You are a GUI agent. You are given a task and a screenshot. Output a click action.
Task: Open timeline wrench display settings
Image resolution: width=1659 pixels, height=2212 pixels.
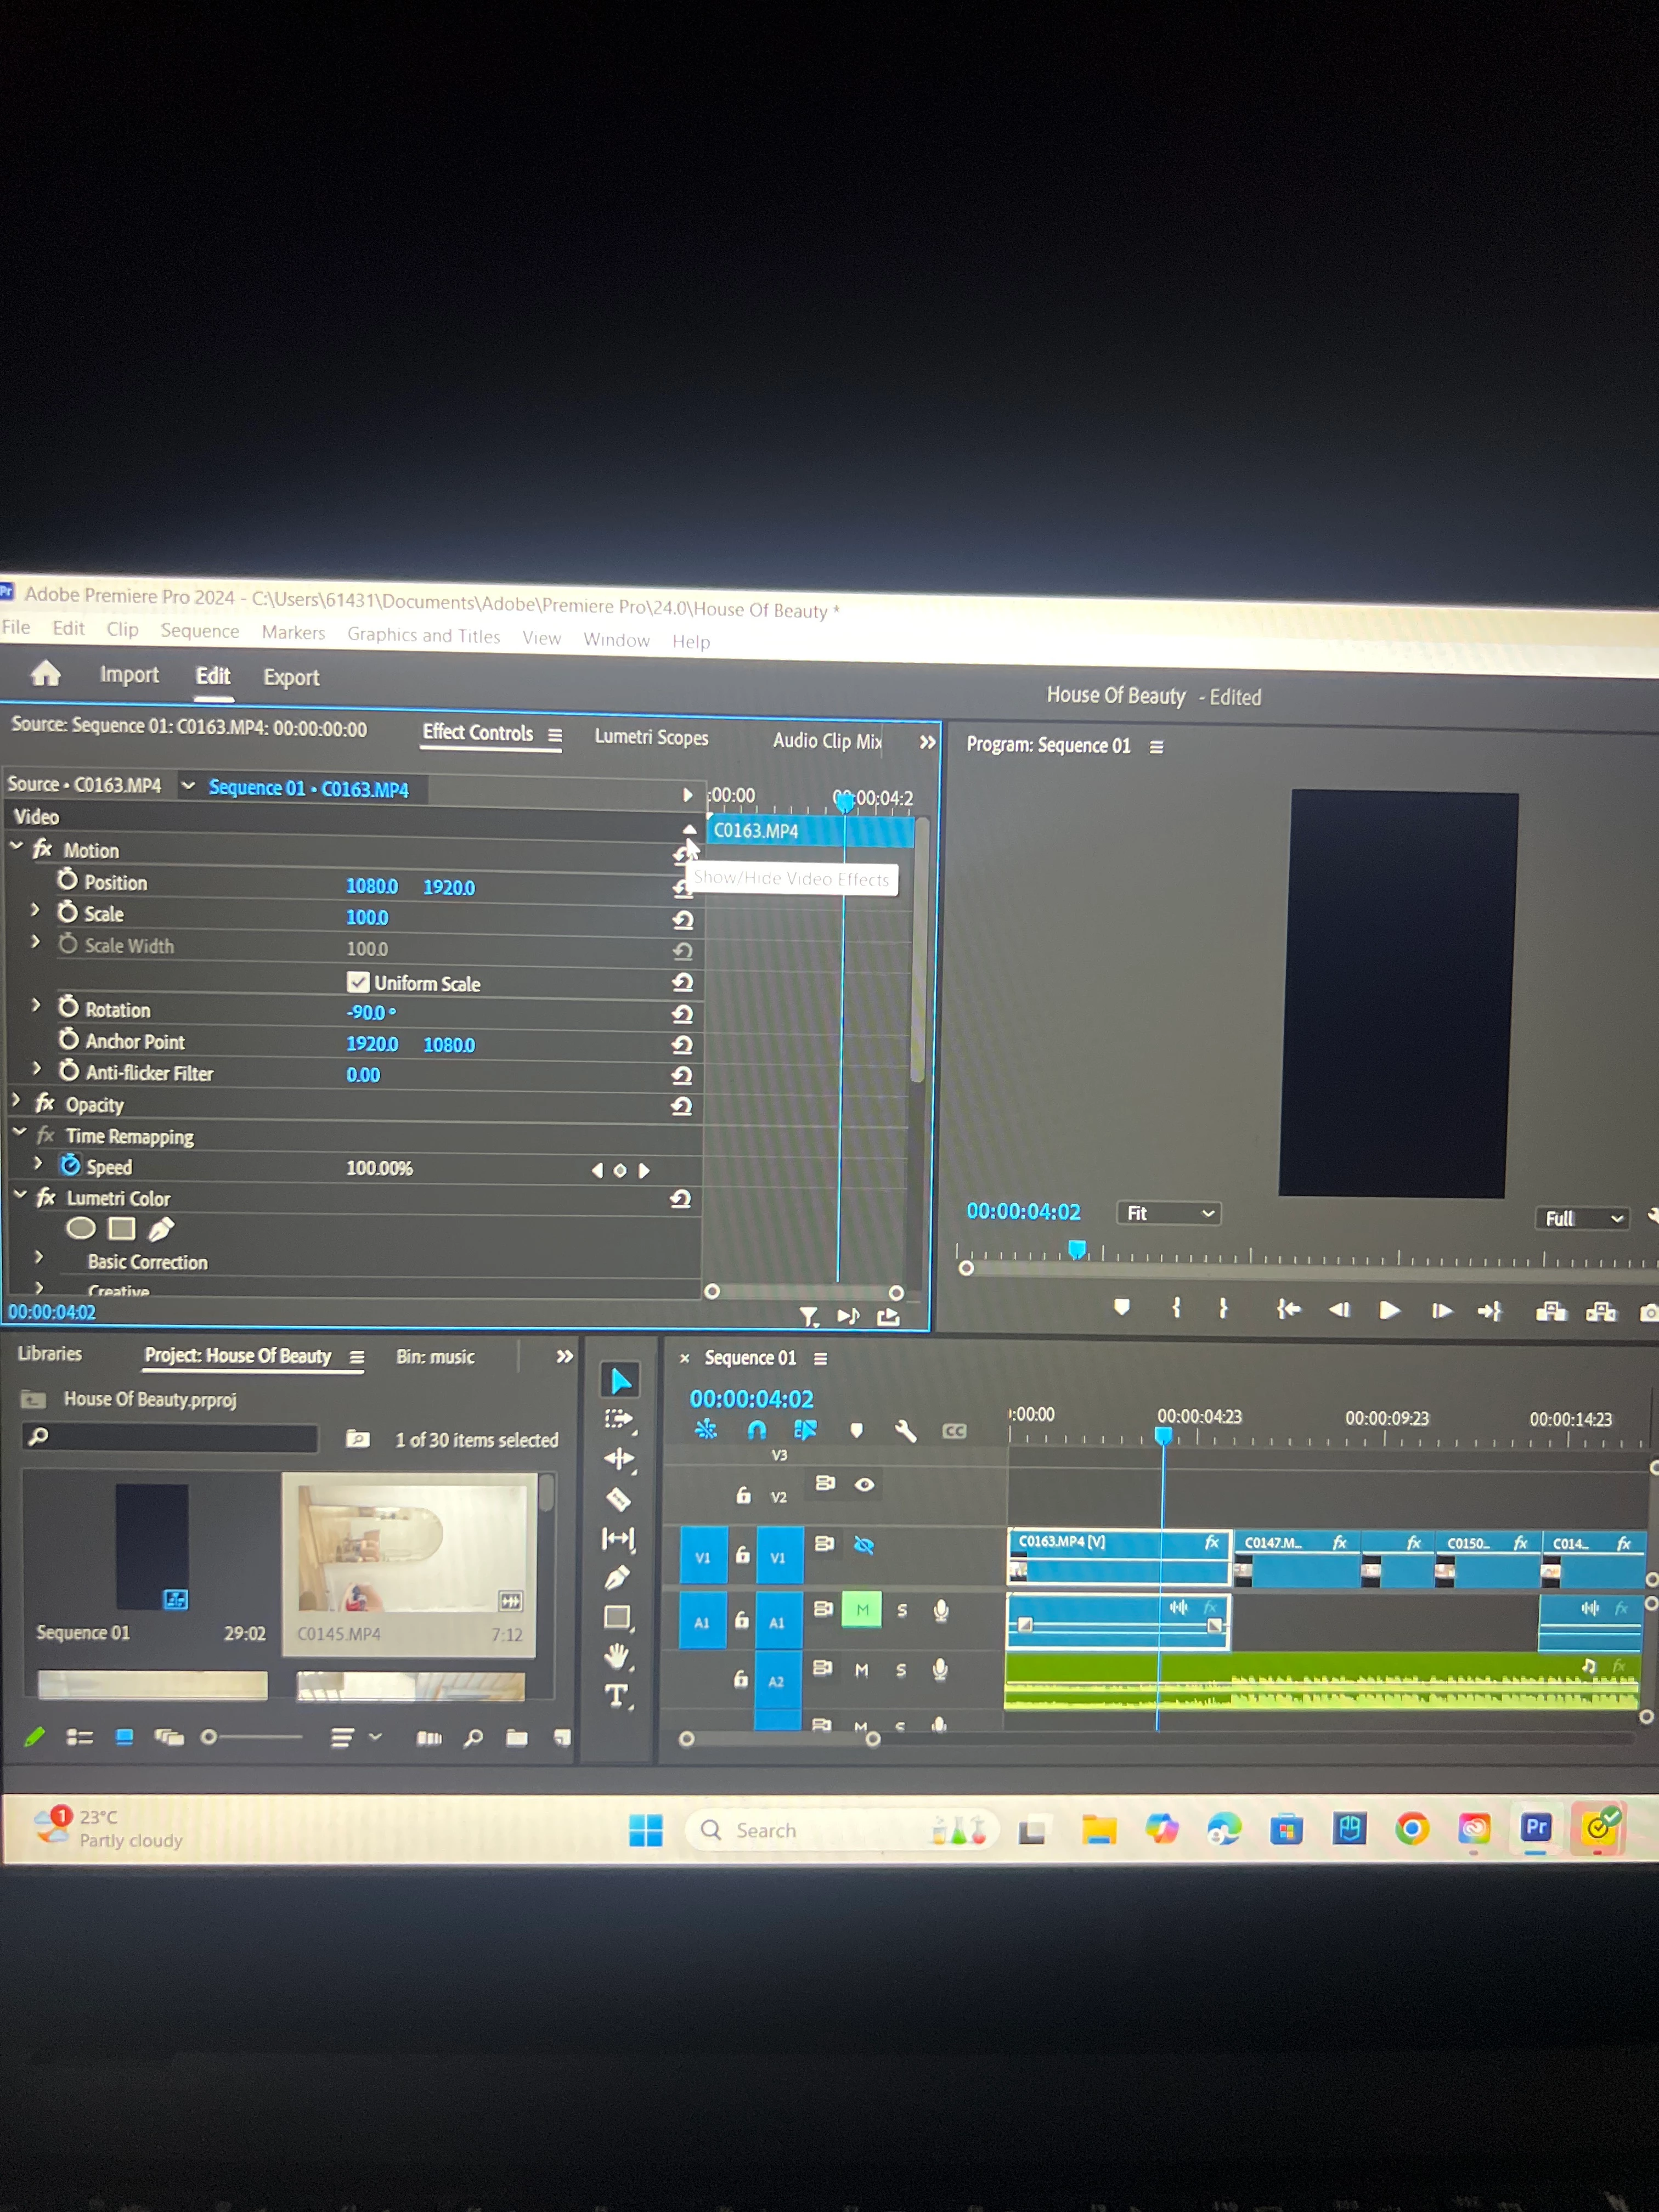(905, 1431)
